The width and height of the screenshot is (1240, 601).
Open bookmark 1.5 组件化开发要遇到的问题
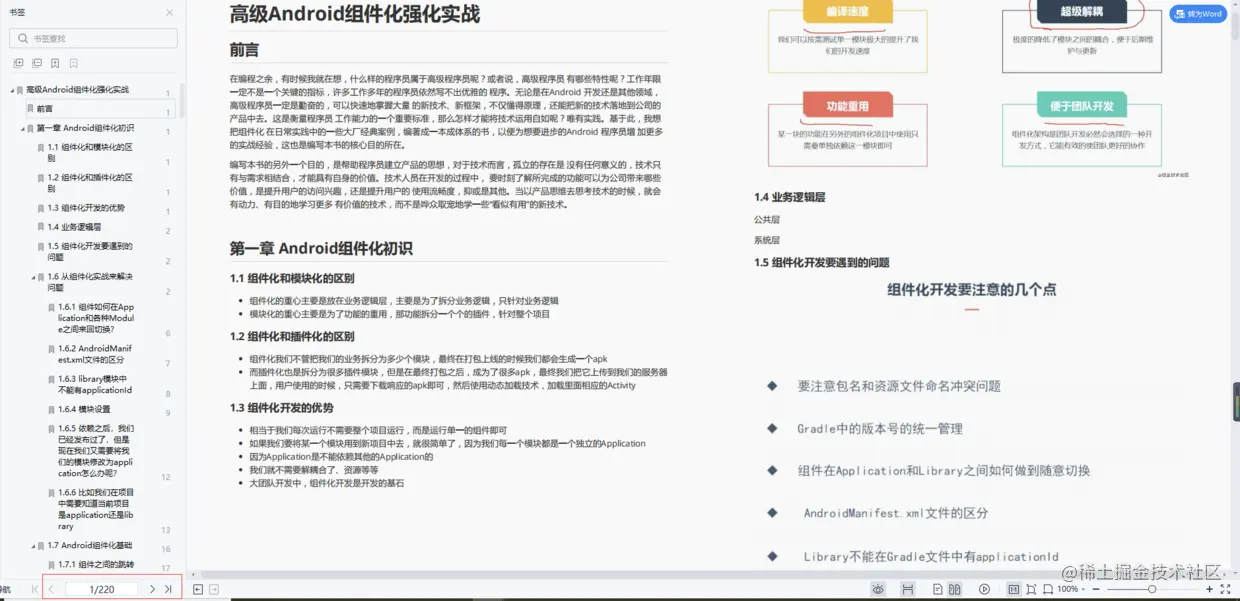click(x=90, y=251)
